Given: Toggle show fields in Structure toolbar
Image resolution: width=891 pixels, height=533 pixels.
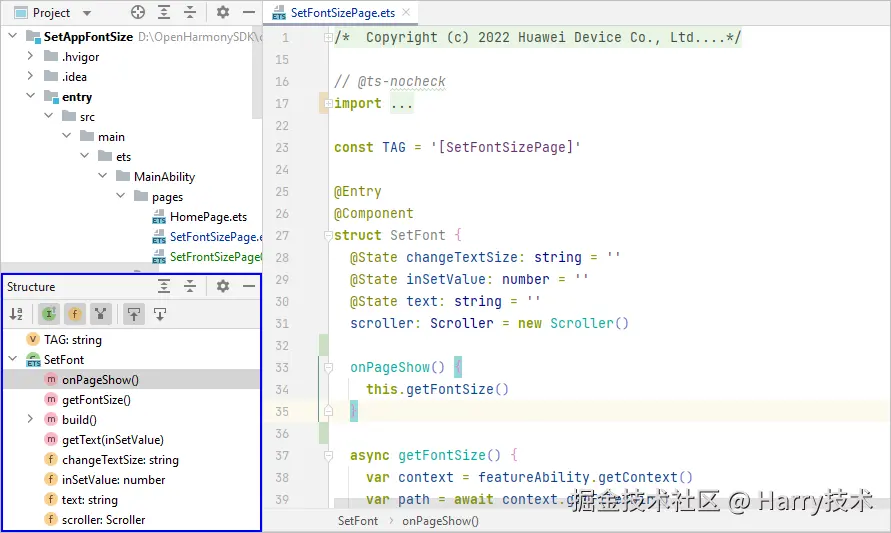Looking at the screenshot, I should click(74, 314).
